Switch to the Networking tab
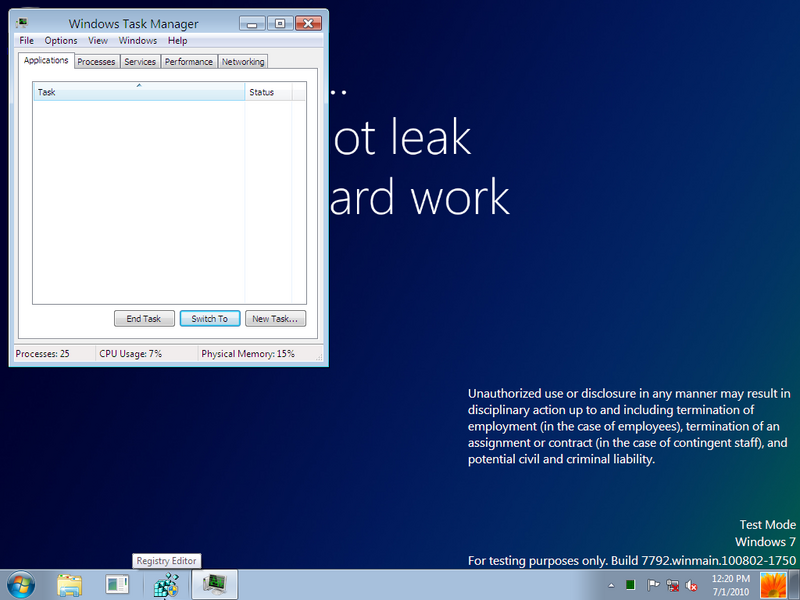 (243, 62)
